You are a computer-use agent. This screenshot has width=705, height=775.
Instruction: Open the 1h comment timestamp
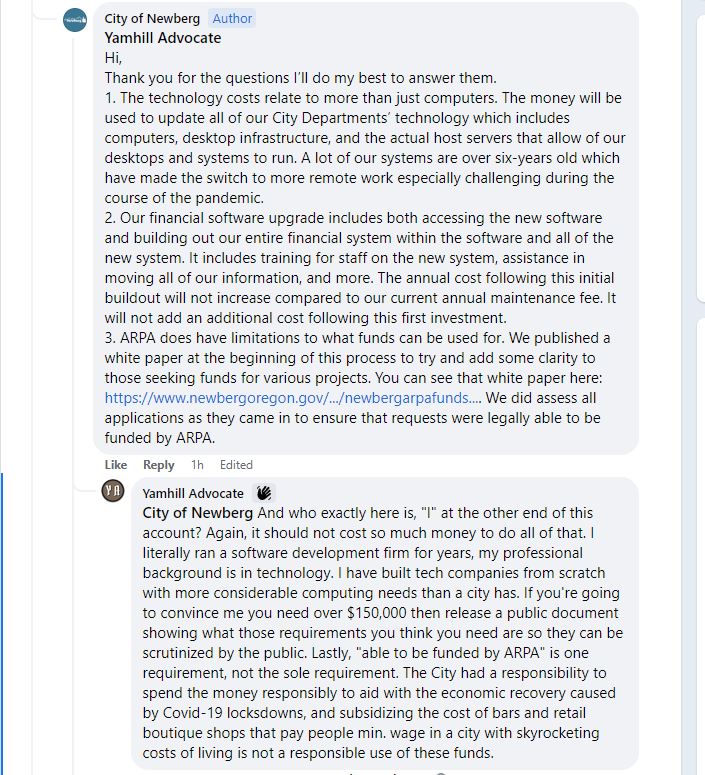[x=197, y=465]
